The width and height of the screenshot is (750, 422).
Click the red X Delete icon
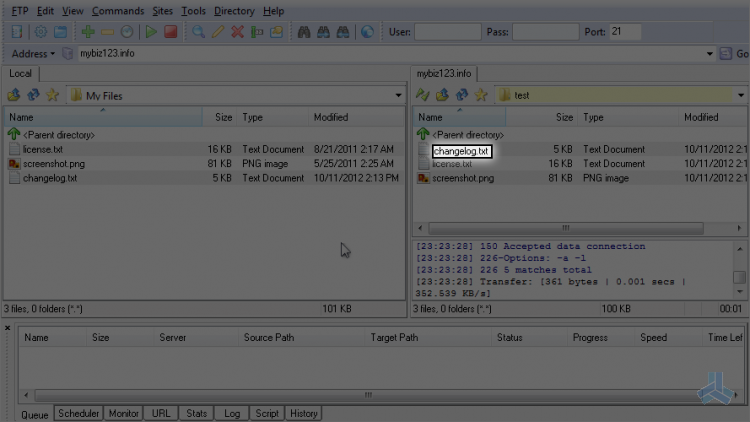(x=237, y=32)
